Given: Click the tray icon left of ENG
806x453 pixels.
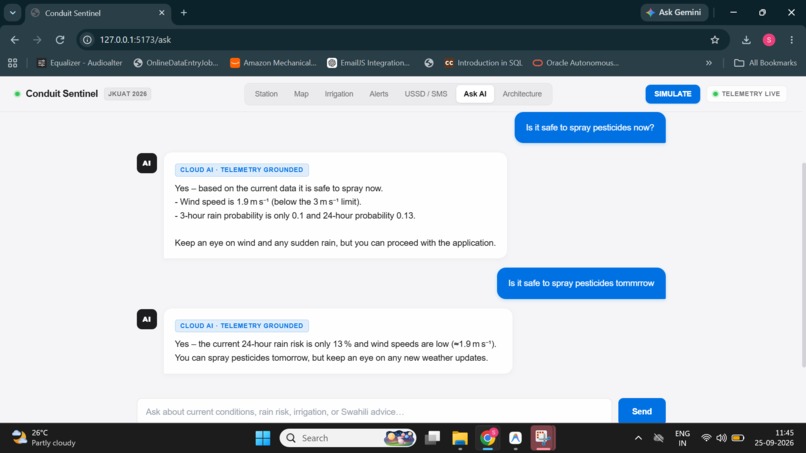Looking at the screenshot, I should [658, 438].
